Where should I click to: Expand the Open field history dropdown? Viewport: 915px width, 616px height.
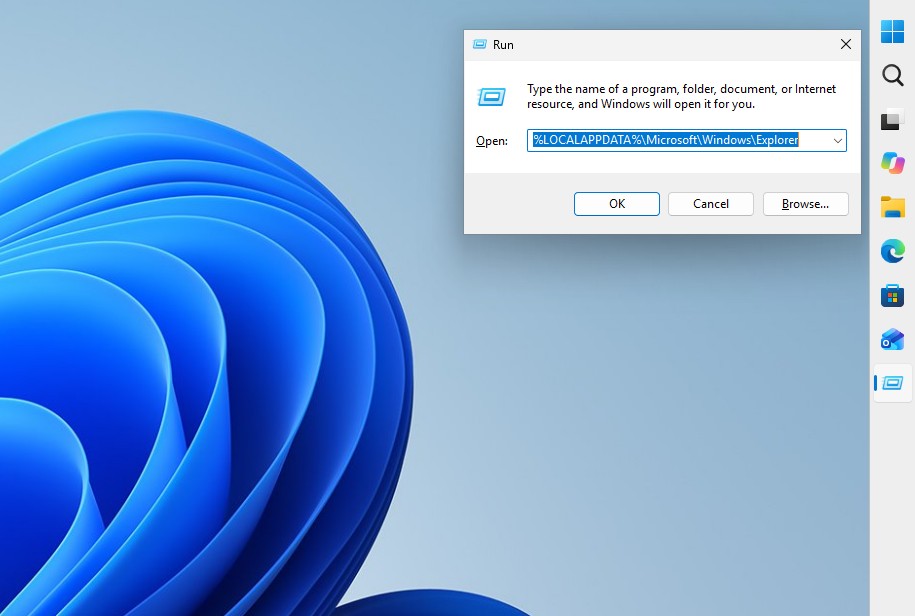pyautogui.click(x=837, y=141)
